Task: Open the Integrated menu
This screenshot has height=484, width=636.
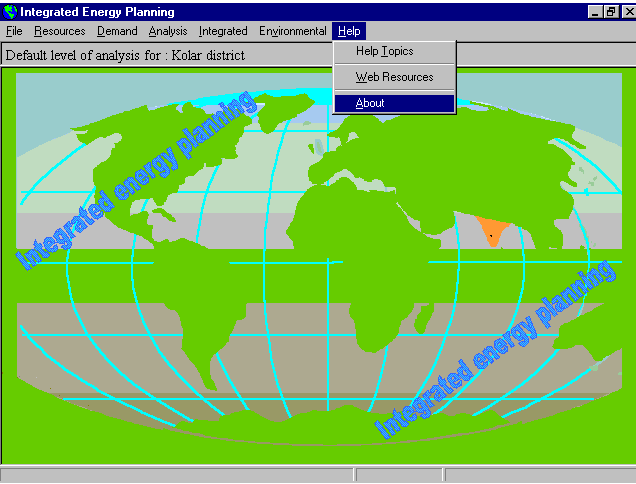Action: tap(223, 31)
